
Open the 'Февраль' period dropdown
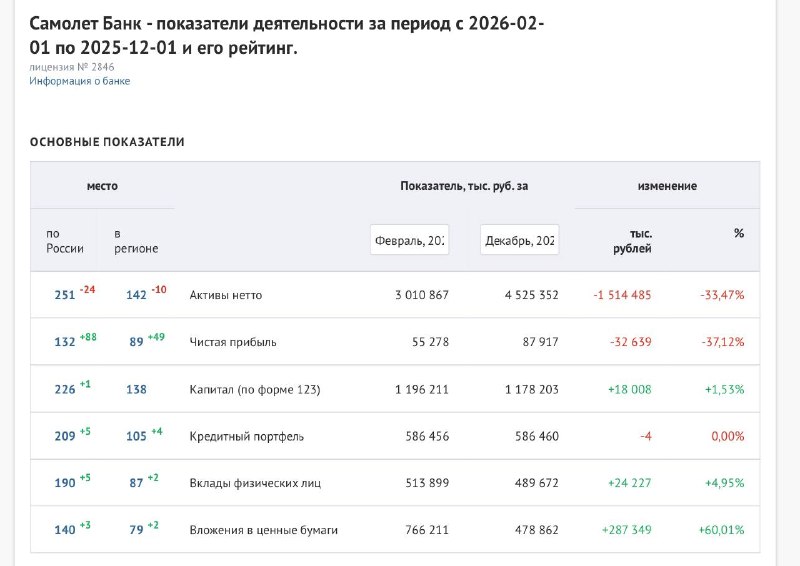coord(410,240)
